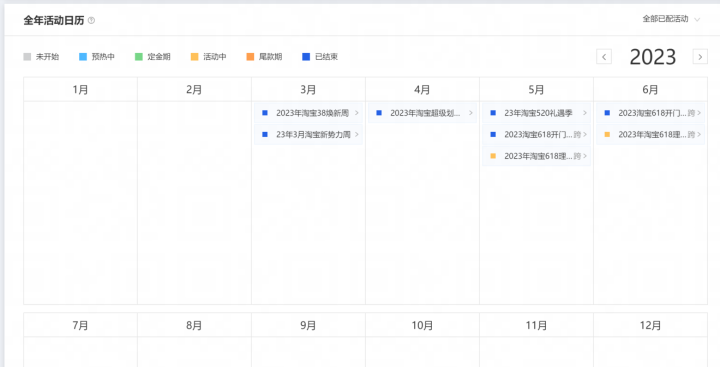Open the 全部已配活动 filter dropdown
This screenshot has width=720, height=367.
[x=671, y=19]
